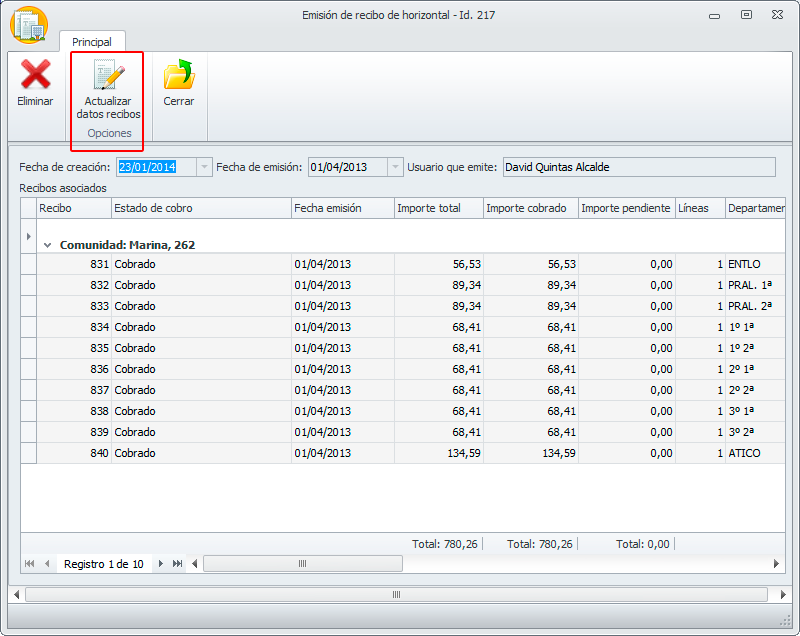Select the Principal ribbon tab
Viewport: 800px width, 636px height.
click(92, 42)
